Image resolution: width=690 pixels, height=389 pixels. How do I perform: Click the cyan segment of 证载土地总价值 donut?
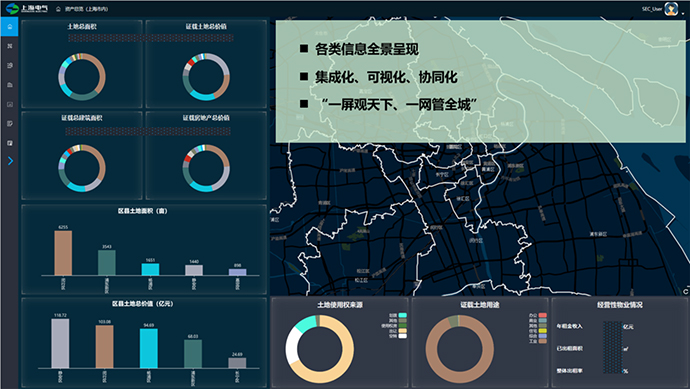(202, 96)
